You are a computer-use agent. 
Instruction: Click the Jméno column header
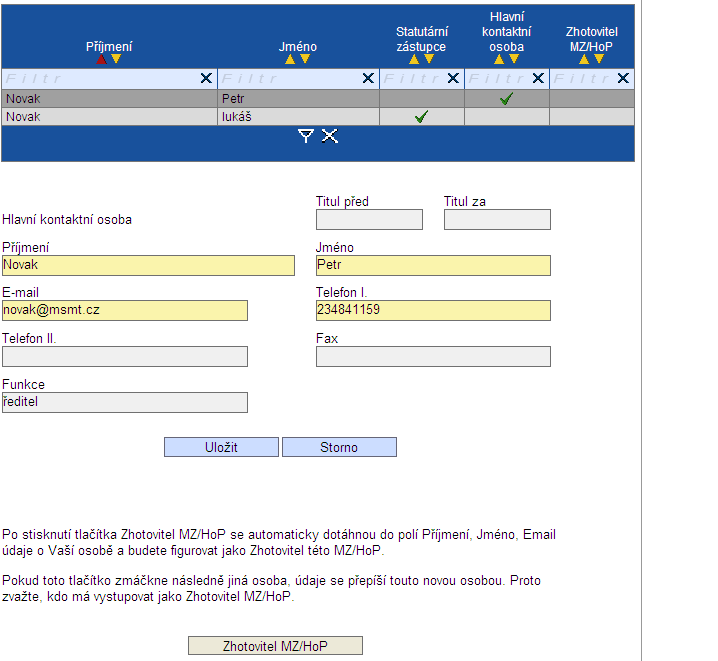coord(298,46)
